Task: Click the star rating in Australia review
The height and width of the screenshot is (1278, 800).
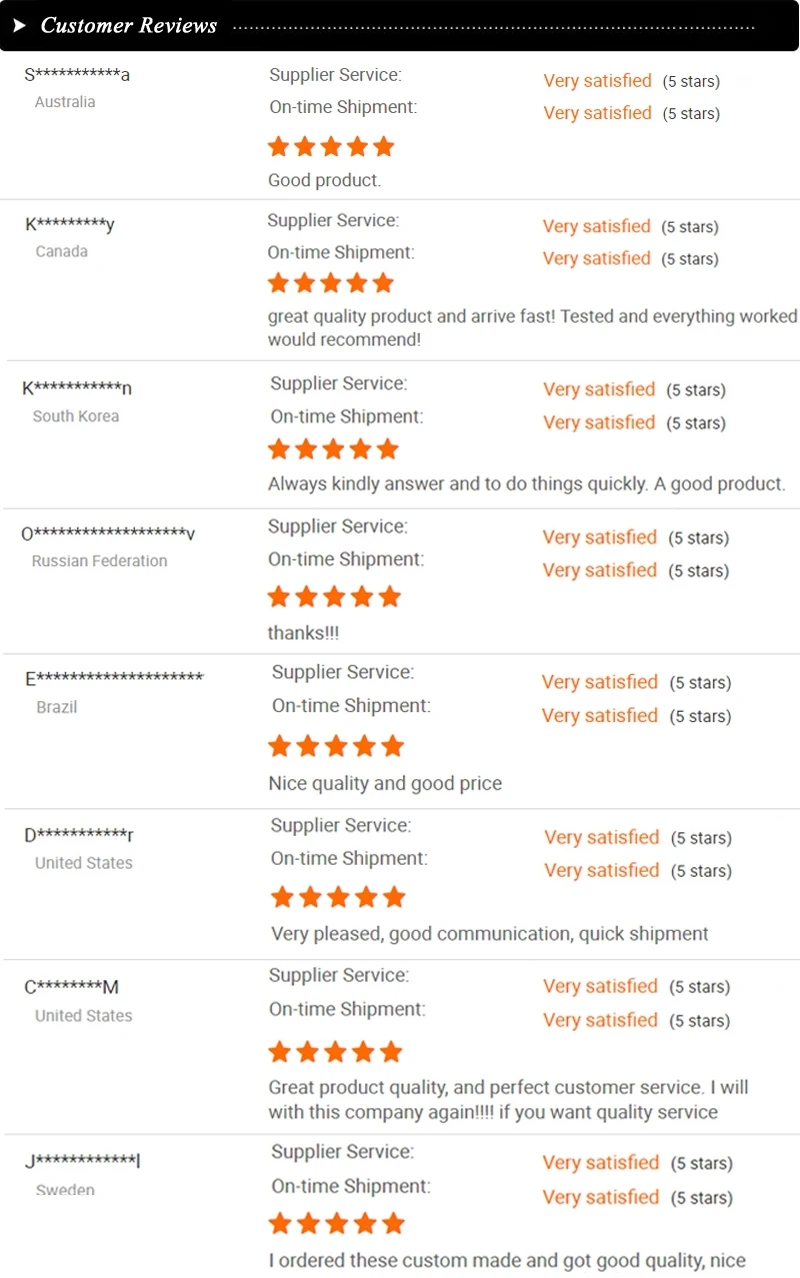Action: (x=331, y=147)
